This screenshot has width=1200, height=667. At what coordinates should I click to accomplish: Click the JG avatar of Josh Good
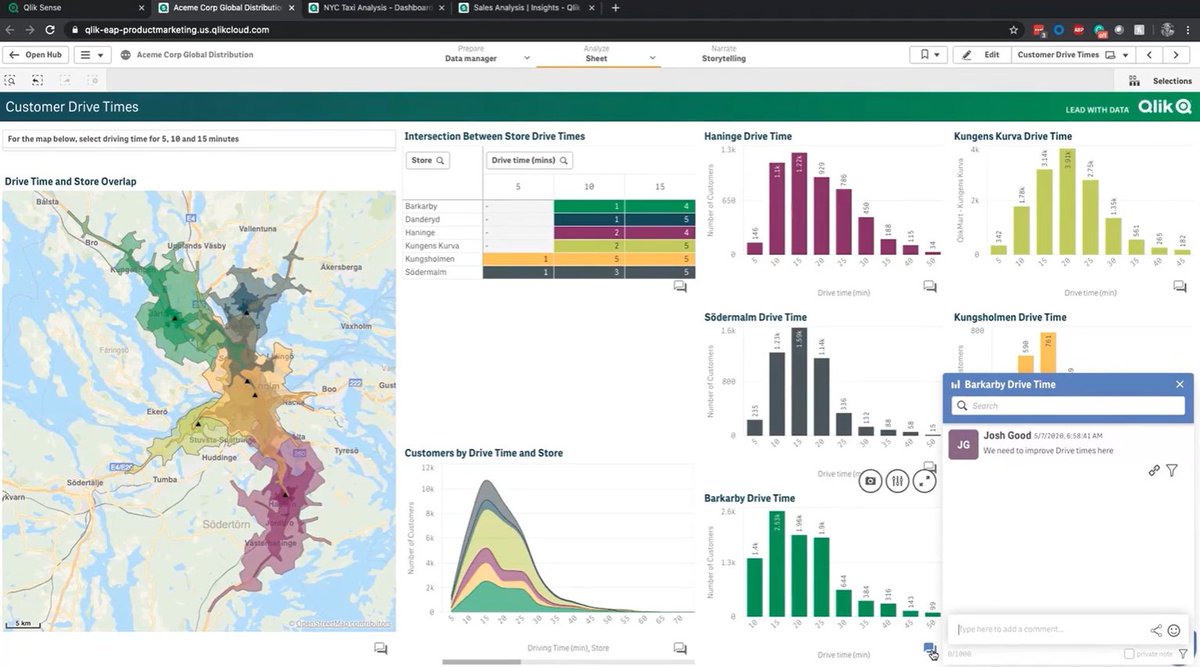pyautogui.click(x=963, y=444)
